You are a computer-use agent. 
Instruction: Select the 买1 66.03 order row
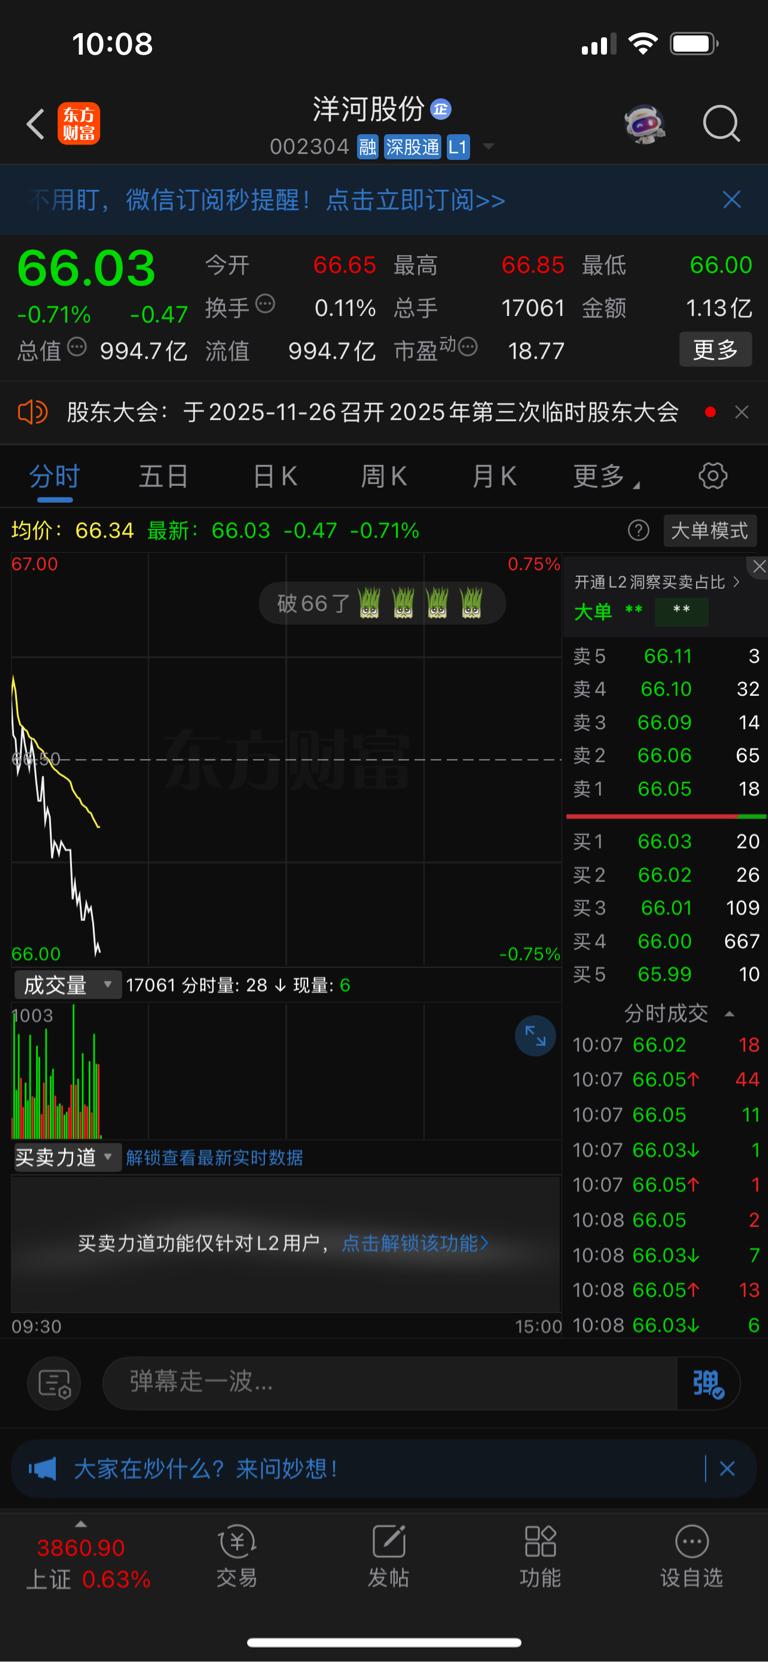click(x=666, y=841)
